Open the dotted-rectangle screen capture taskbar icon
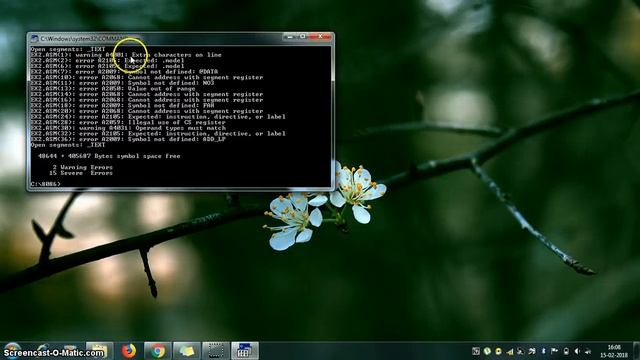 (216, 351)
